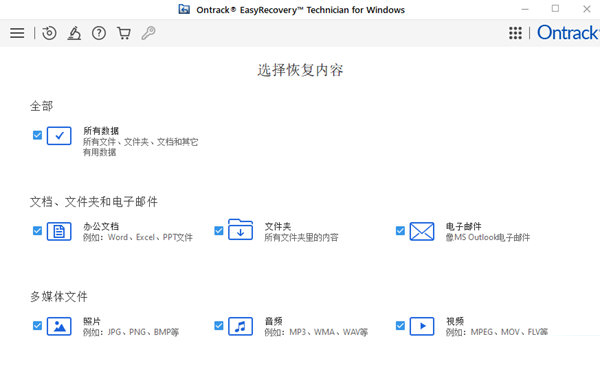This screenshot has height=381, width=600.
Task: Click the 所有文件夹里的内容 description
Action: (x=301, y=237)
